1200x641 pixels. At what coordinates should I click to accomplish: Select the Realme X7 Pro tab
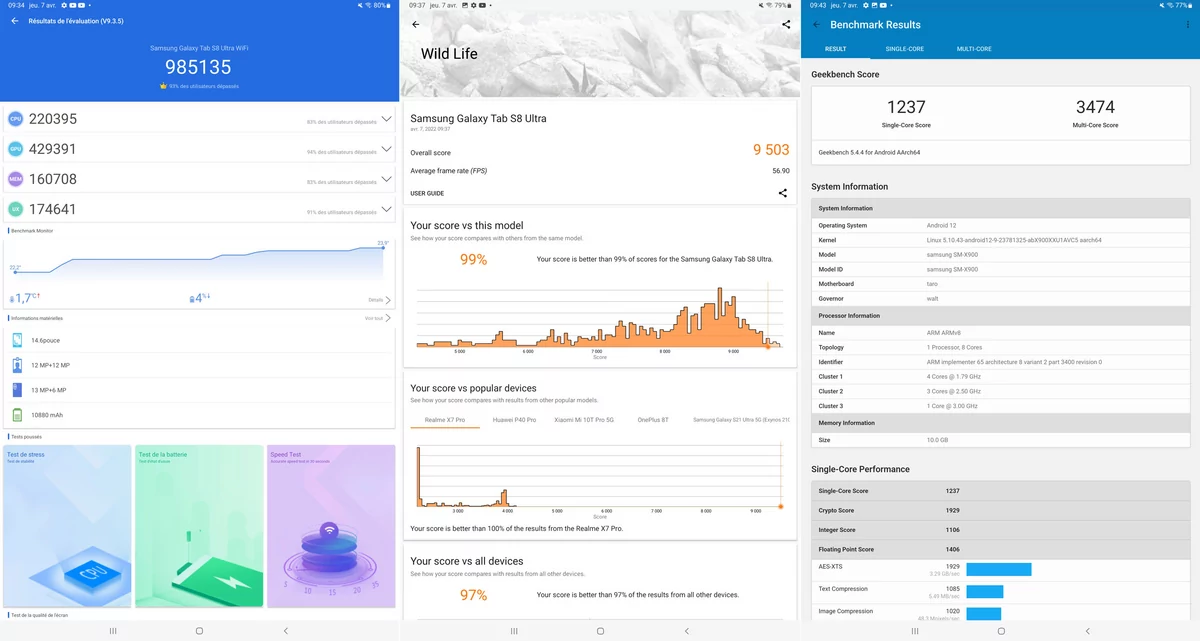[x=445, y=420]
